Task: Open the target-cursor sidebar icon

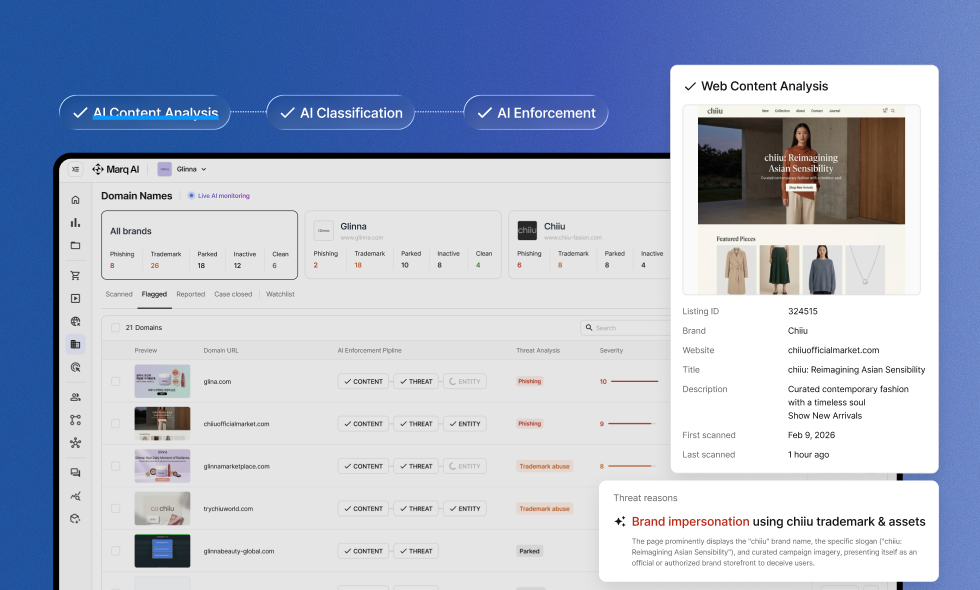Action: (x=76, y=368)
